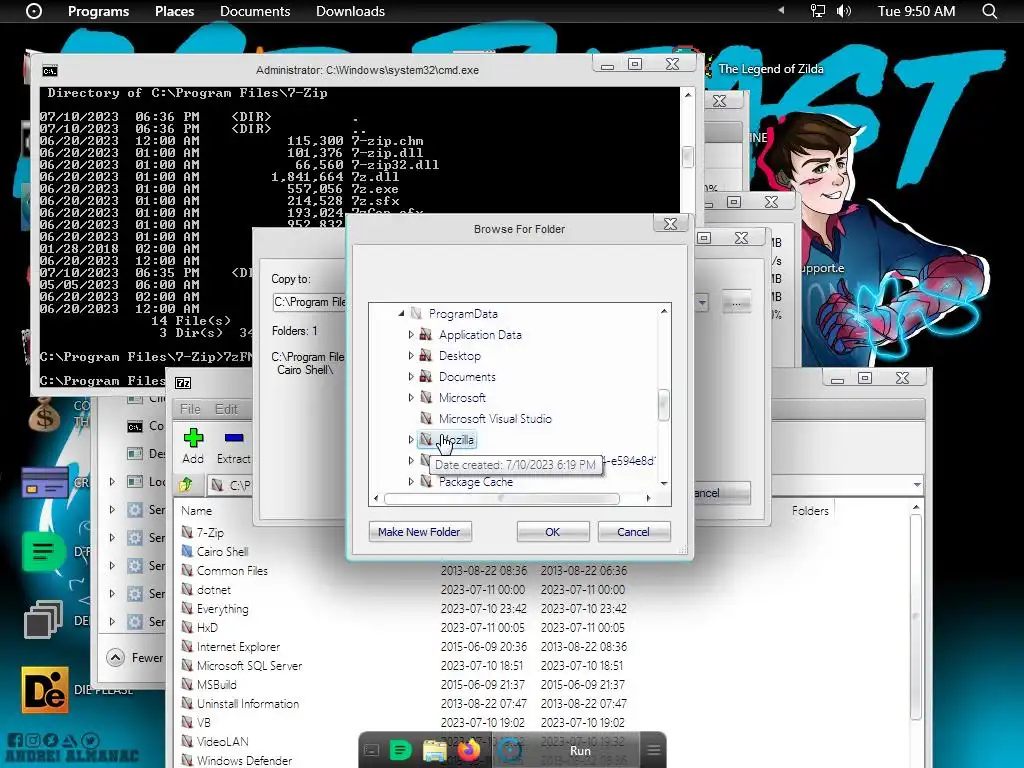Open the Places menu

click(x=174, y=11)
